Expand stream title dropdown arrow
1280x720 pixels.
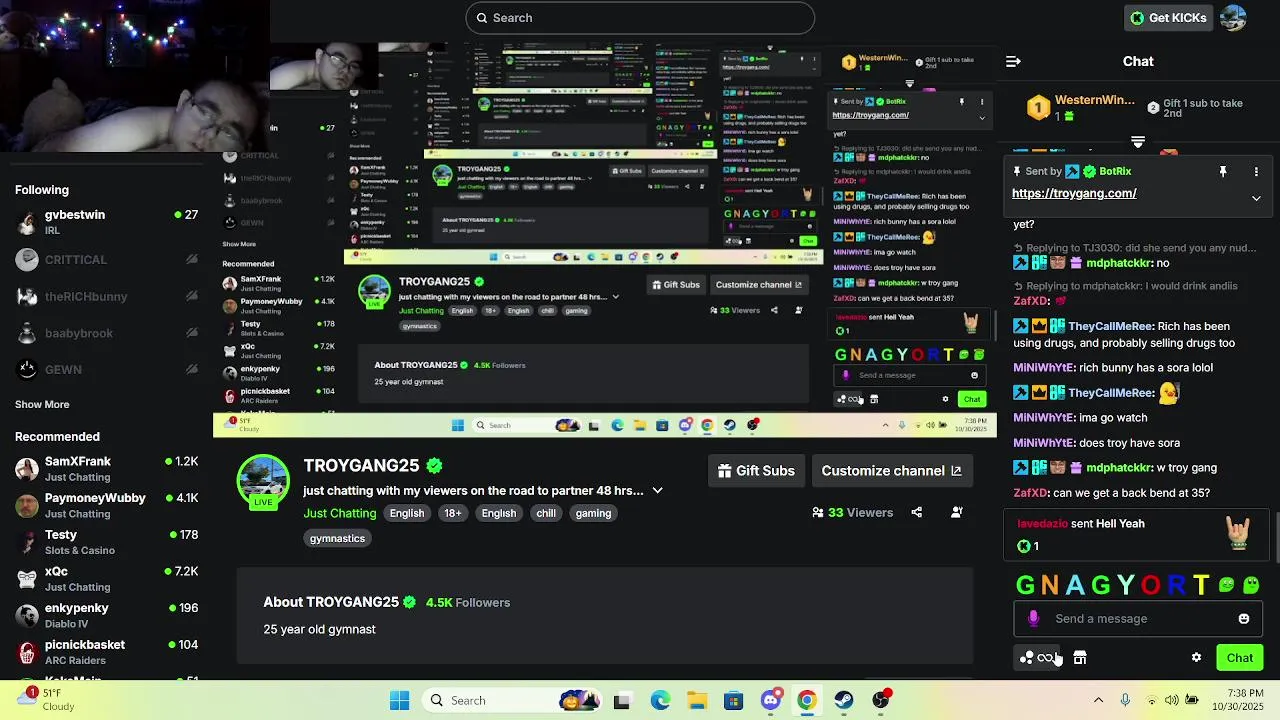pos(657,491)
